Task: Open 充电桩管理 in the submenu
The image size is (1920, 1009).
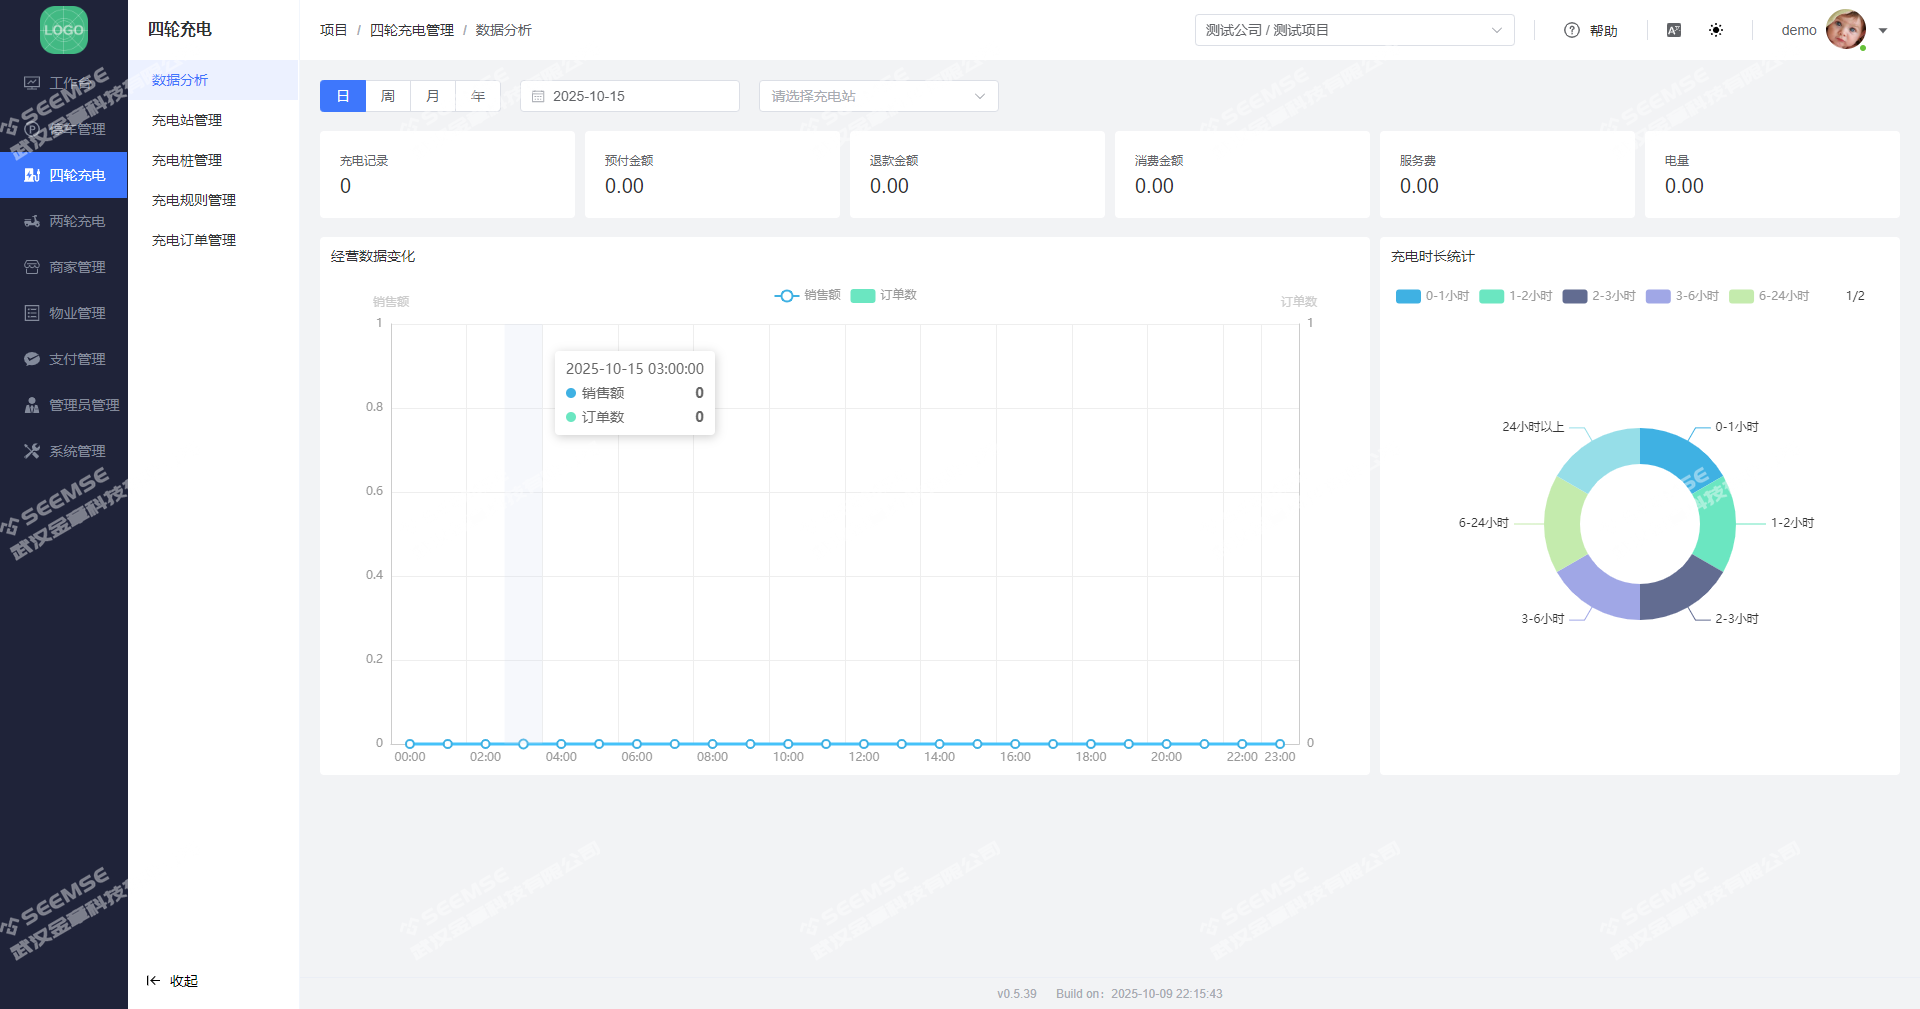Action: (x=187, y=160)
